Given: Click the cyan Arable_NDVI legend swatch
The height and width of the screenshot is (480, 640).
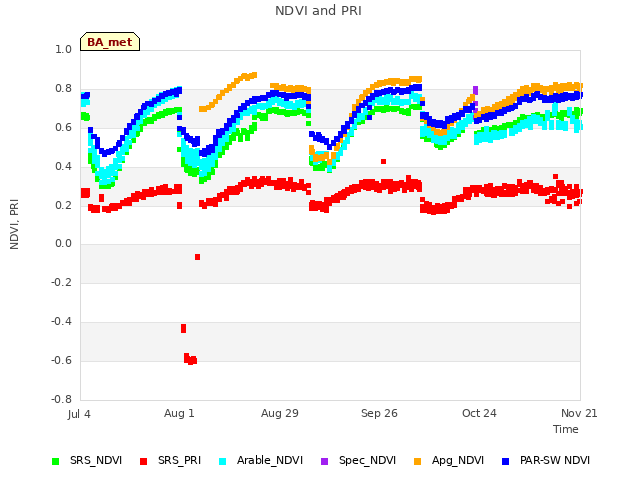Looking at the screenshot, I should tap(222, 461).
